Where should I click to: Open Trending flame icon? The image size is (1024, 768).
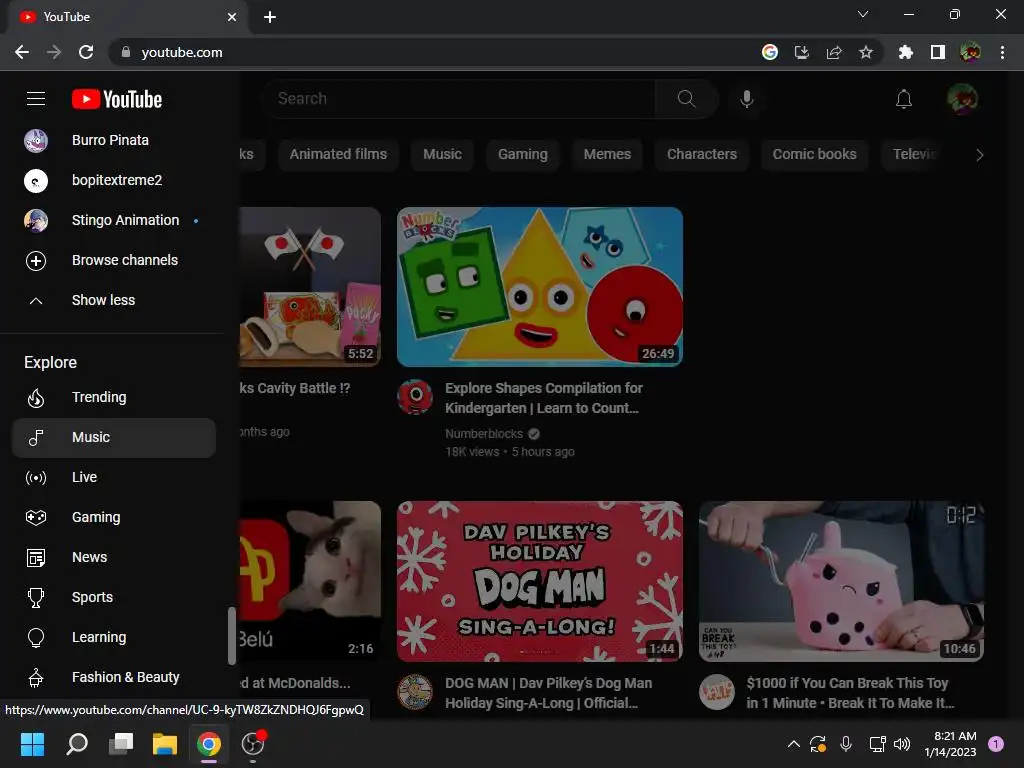(36, 398)
